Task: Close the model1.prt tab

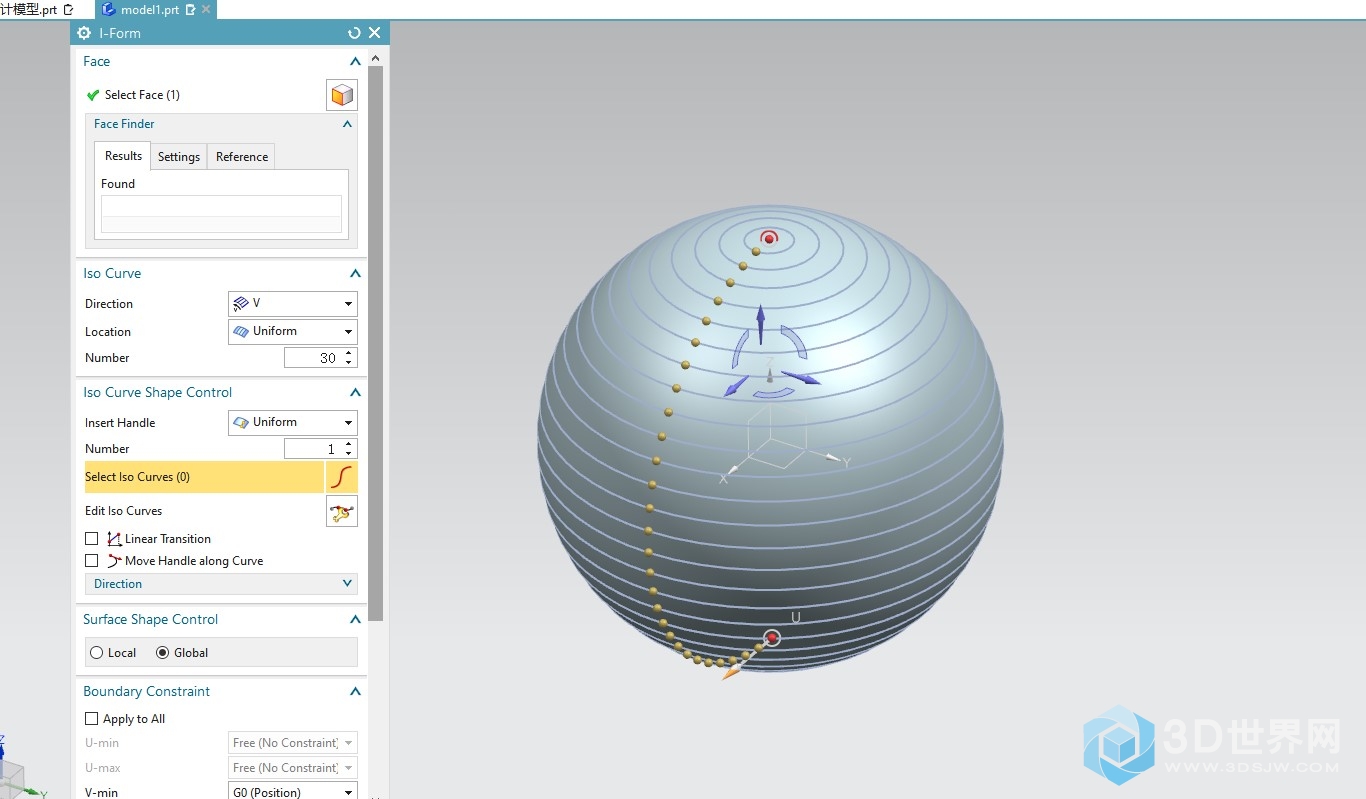Action: click(x=206, y=9)
